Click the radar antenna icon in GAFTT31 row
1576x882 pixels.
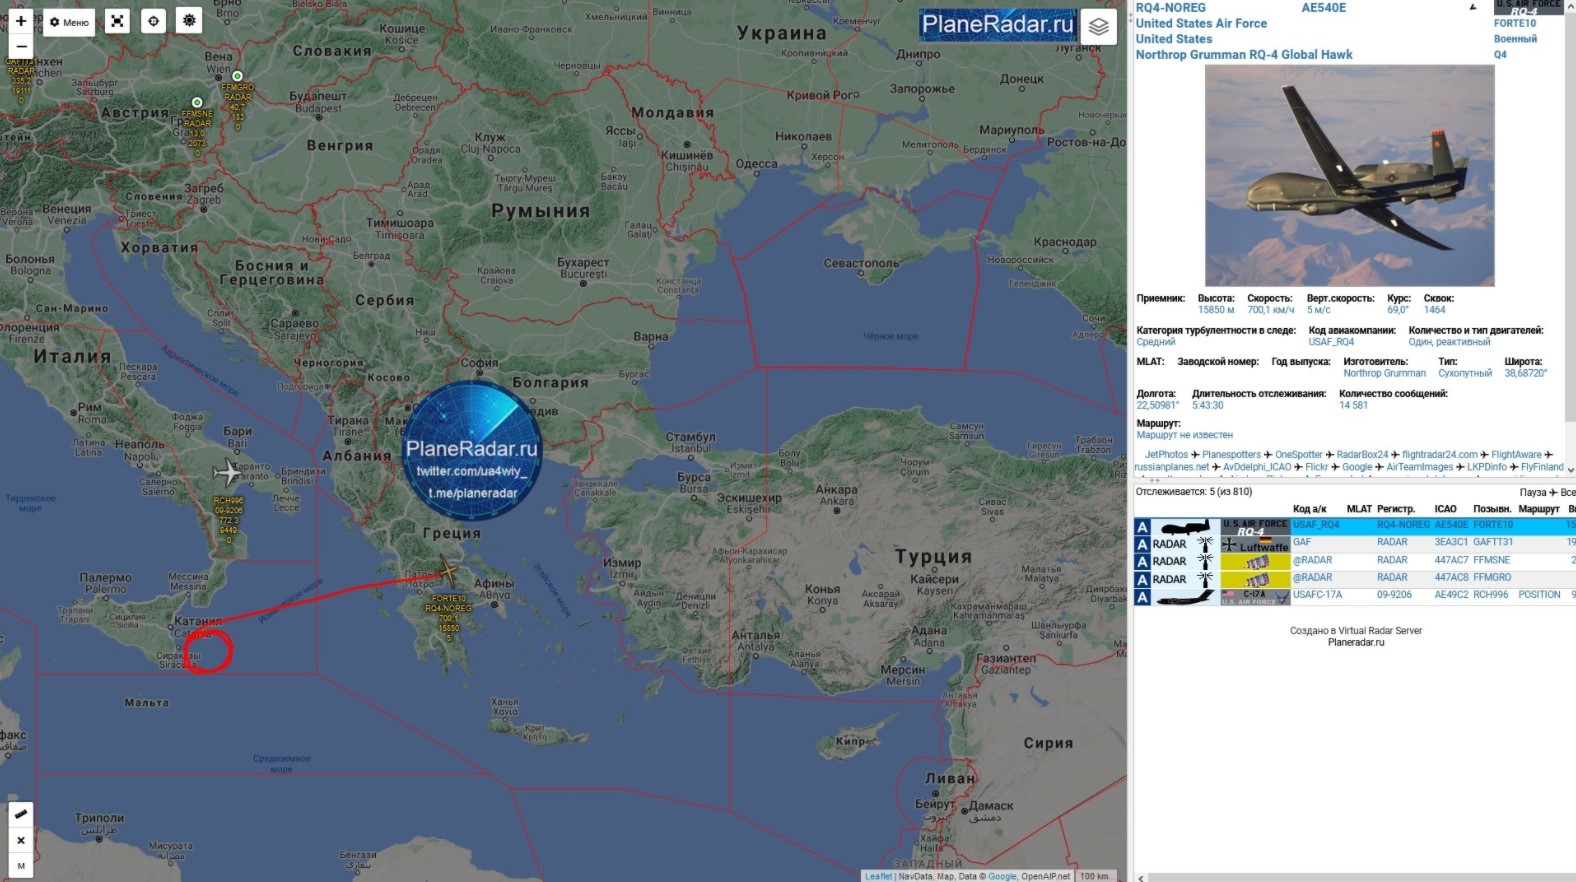click(x=1204, y=543)
